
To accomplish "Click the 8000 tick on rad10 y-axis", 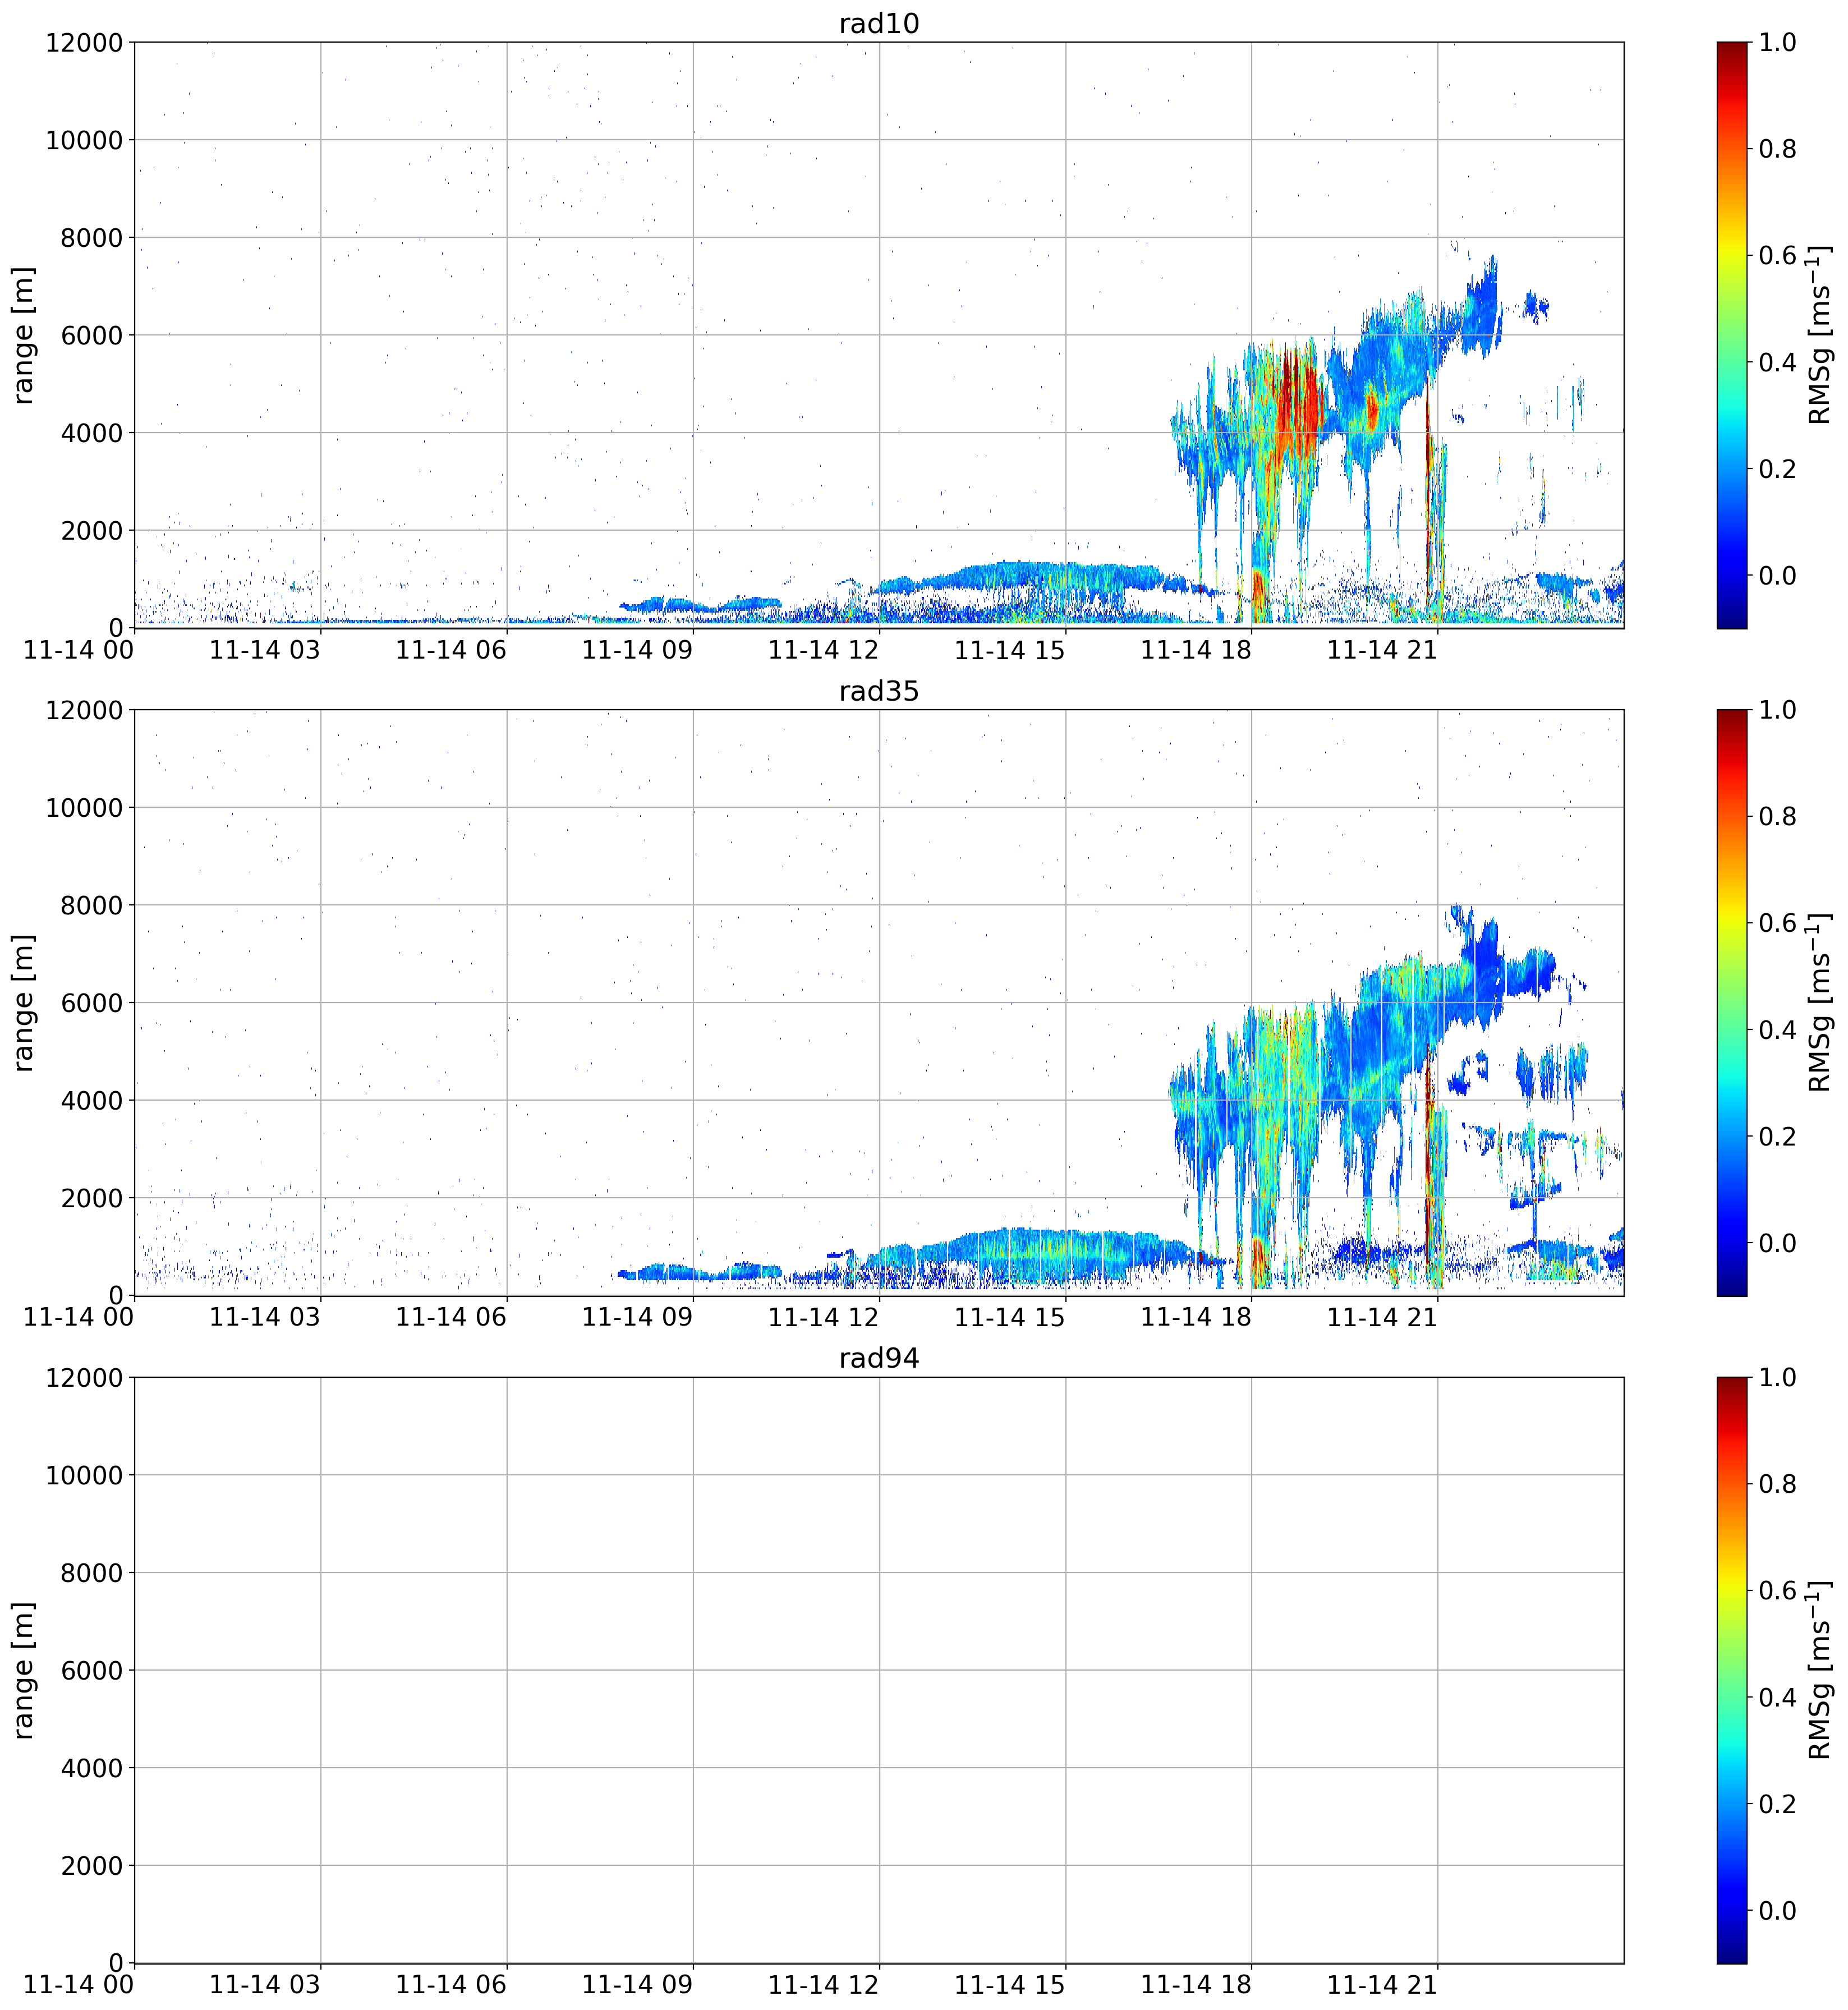I will pyautogui.click(x=92, y=237).
